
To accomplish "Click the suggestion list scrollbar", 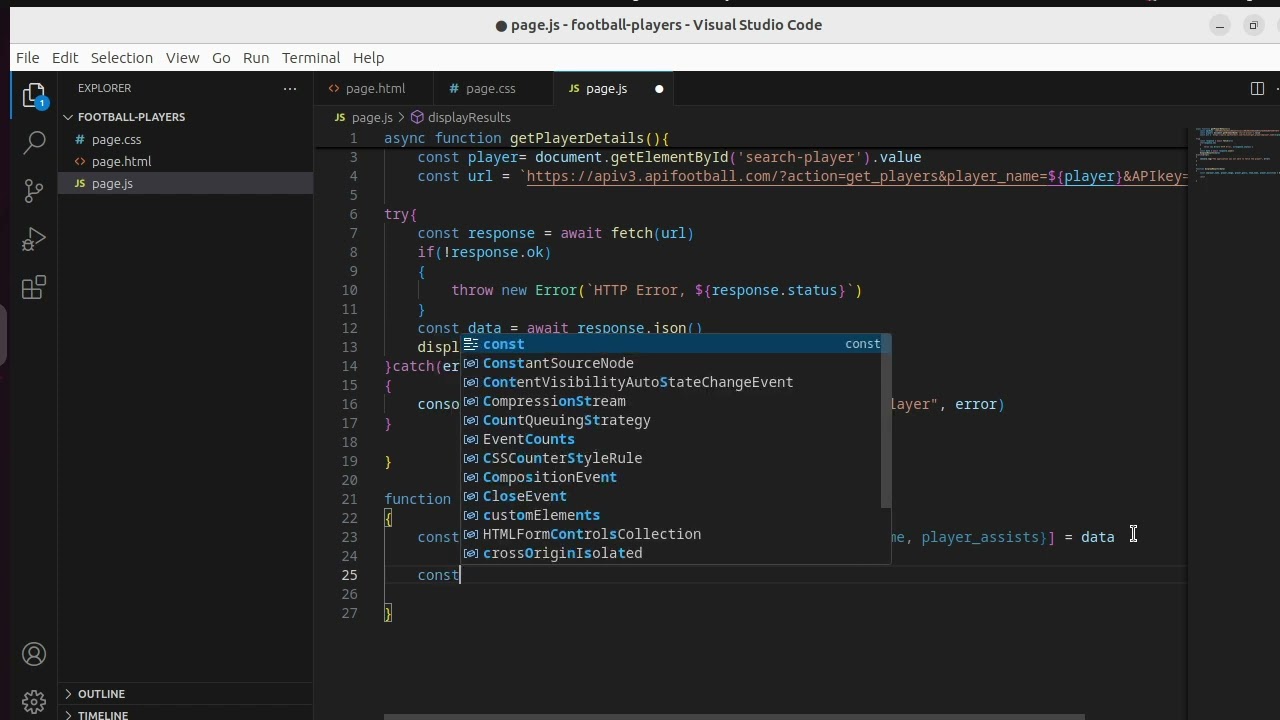I will [885, 421].
